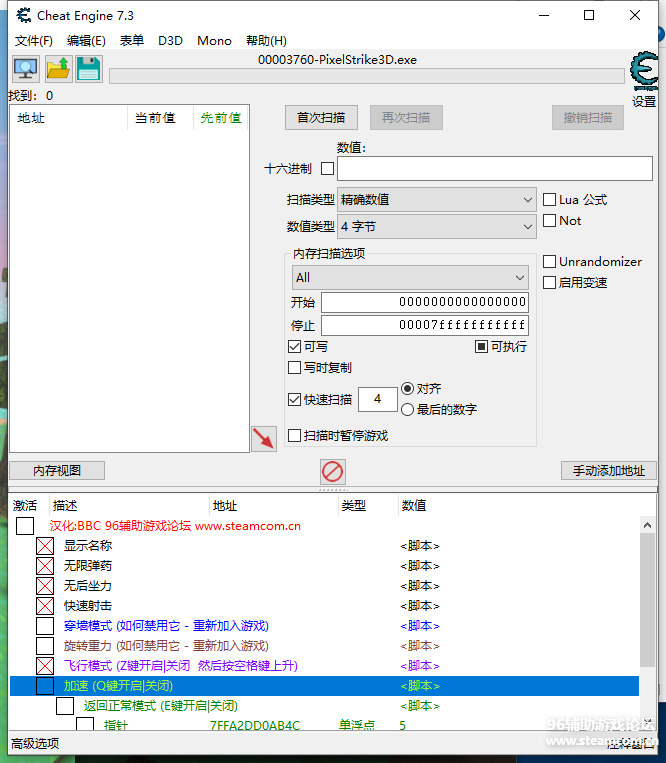Activate the 返回正常模式 script checkbox

click(65, 706)
